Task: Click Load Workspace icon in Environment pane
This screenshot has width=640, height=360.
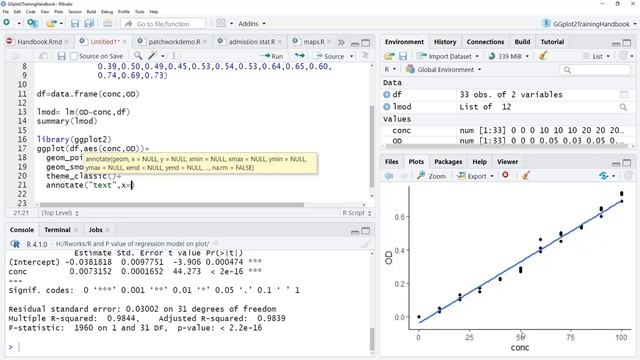Action: pos(389,56)
